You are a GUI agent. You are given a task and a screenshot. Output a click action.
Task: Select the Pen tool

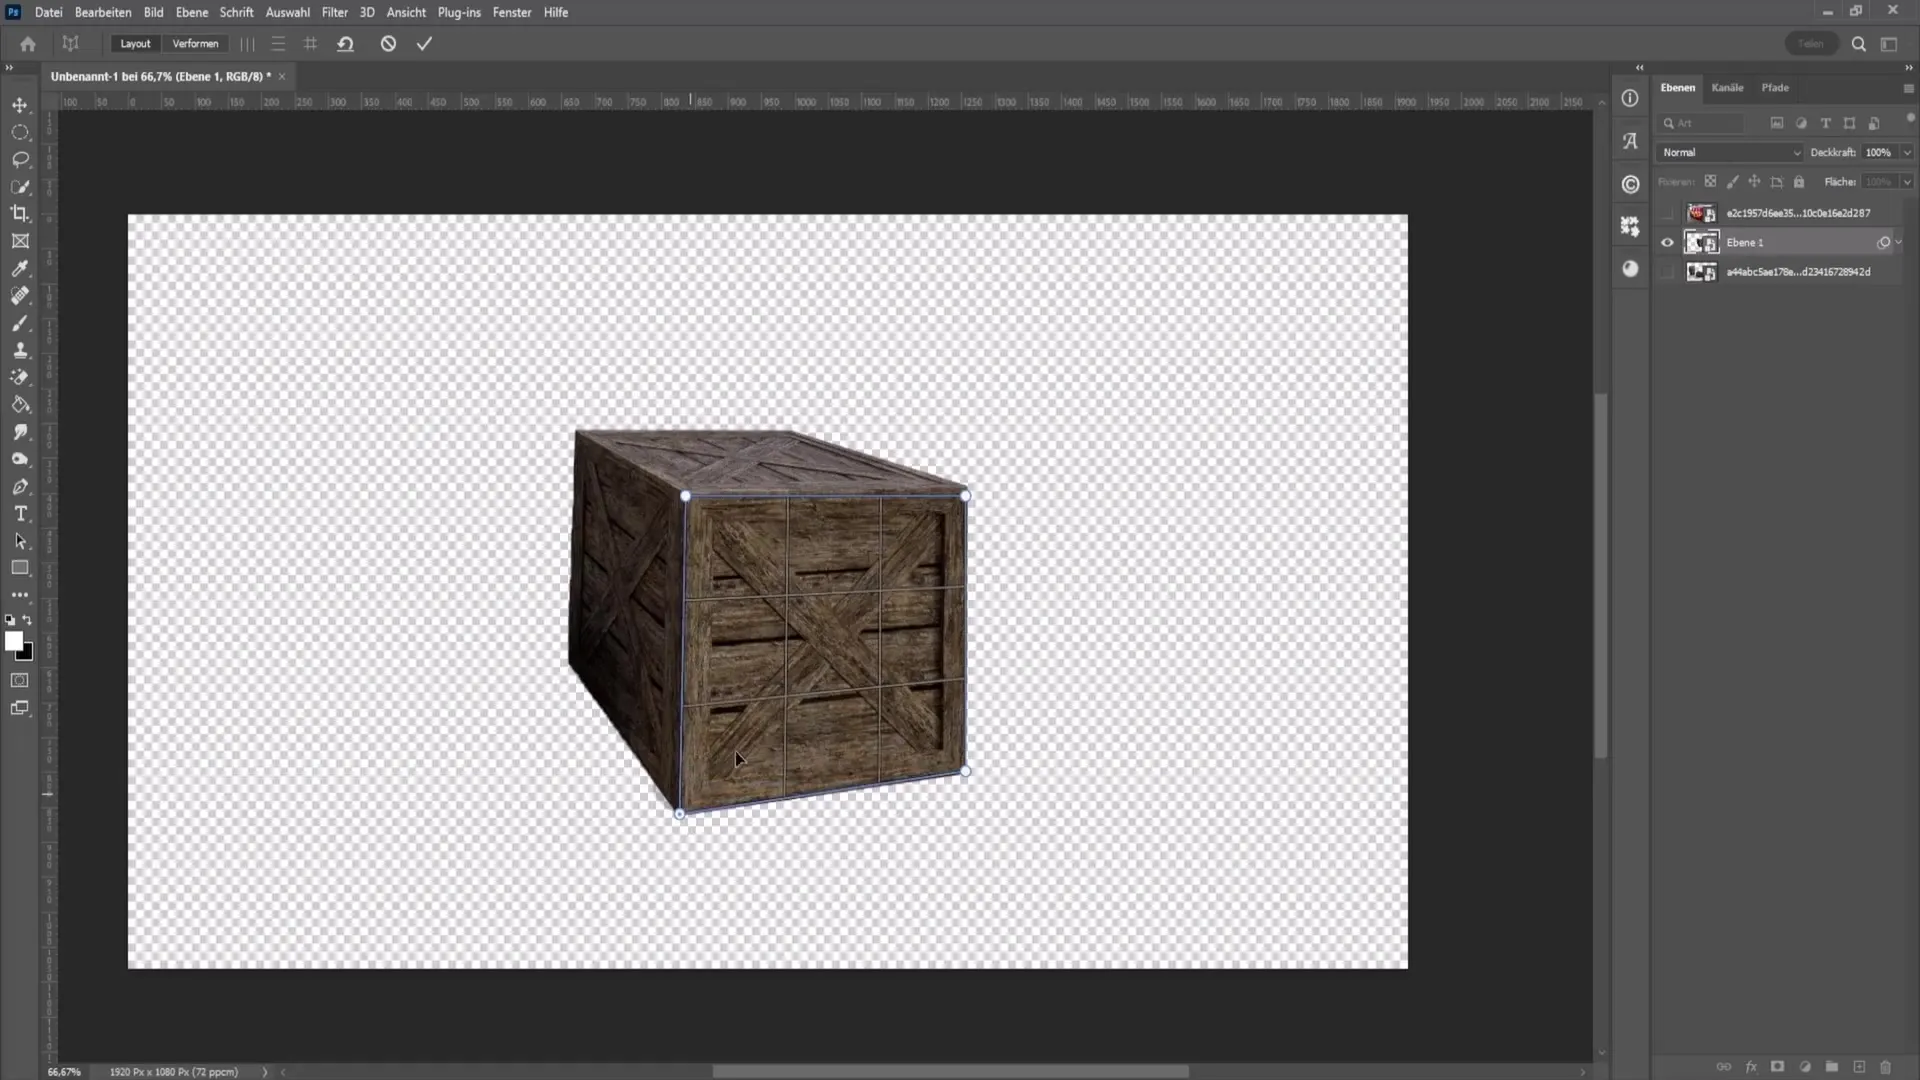tap(20, 487)
